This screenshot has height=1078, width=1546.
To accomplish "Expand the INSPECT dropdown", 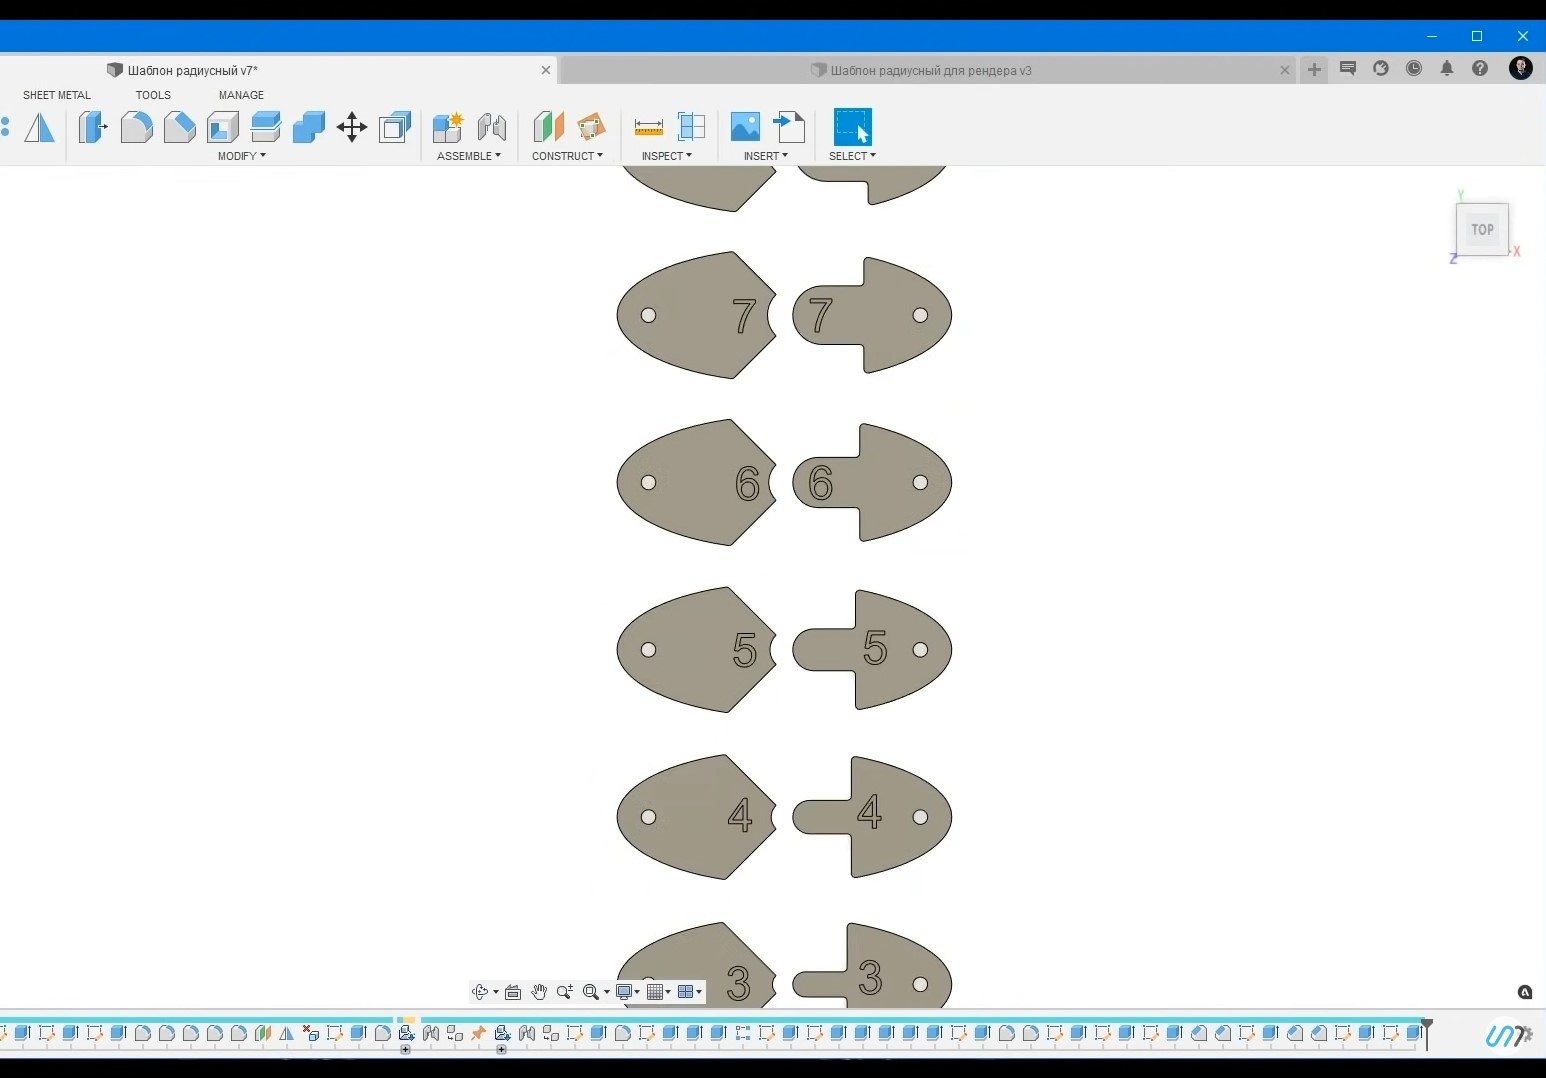I will click(667, 156).
